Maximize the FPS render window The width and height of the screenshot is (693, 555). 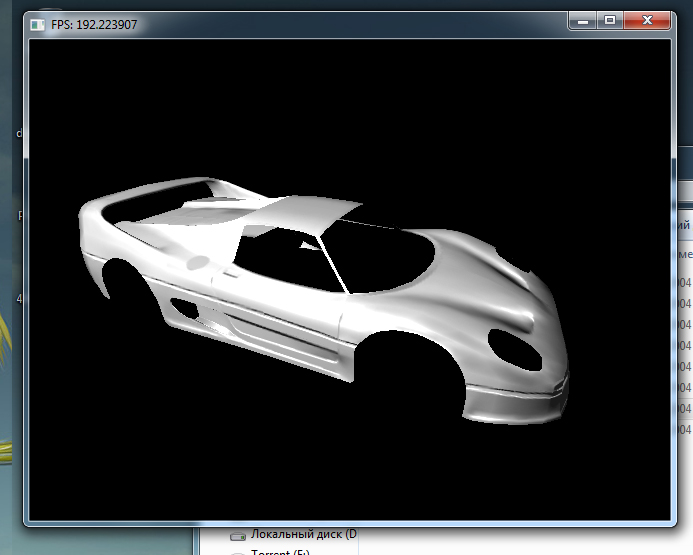coord(609,20)
